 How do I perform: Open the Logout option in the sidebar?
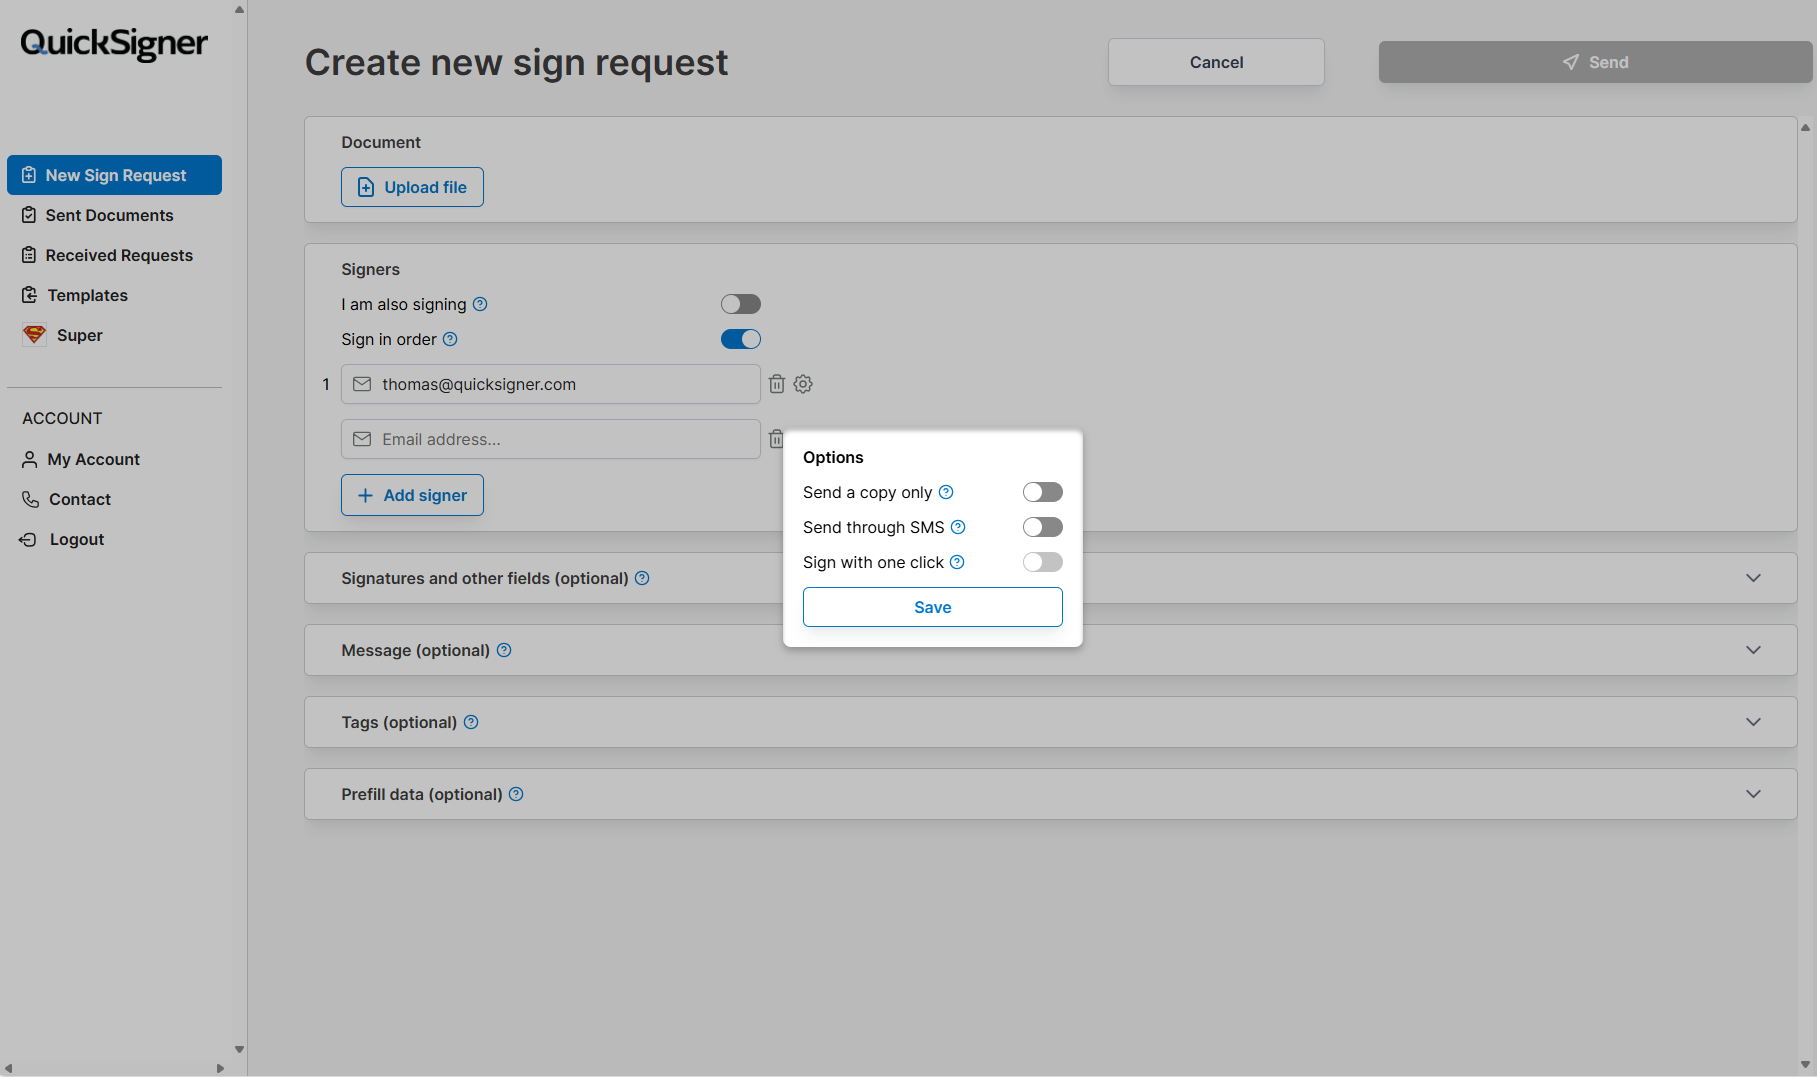coord(75,539)
